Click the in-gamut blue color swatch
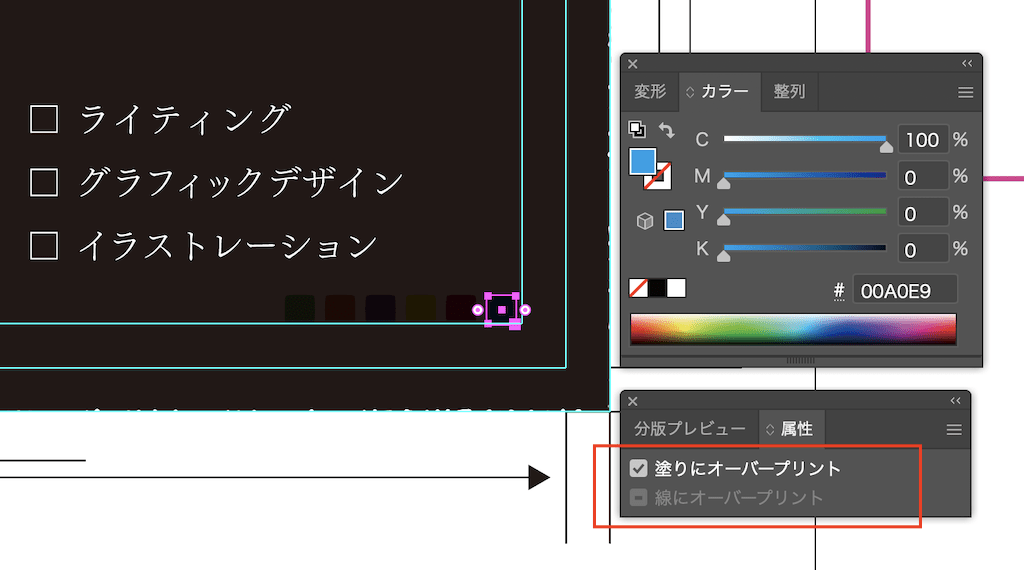1024x570 pixels. (673, 220)
